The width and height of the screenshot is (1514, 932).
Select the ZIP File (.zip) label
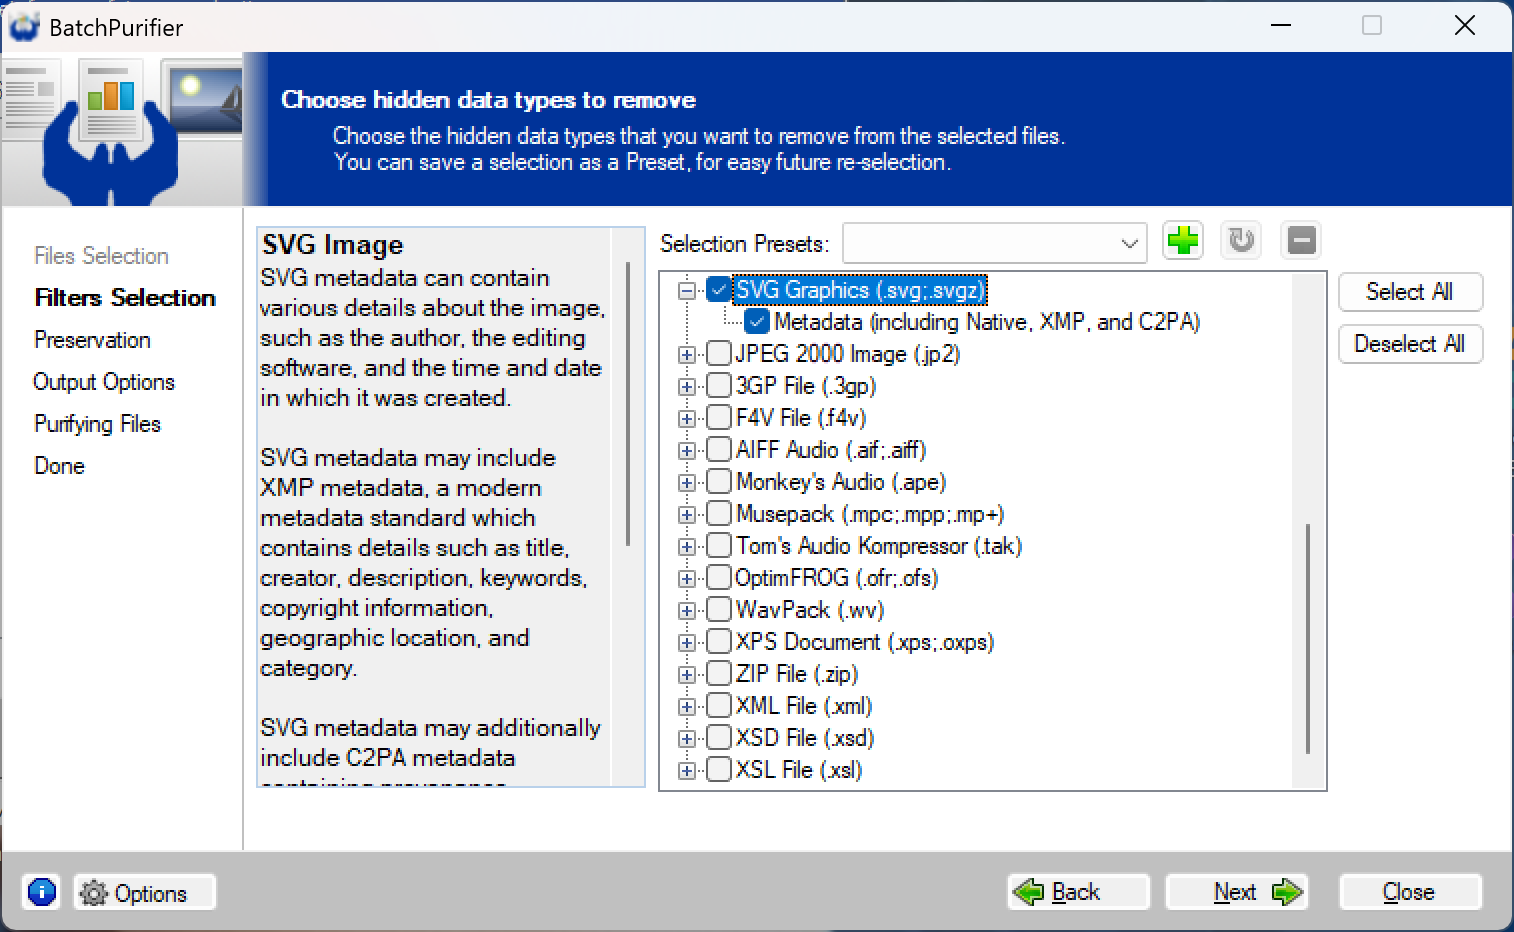tap(797, 674)
